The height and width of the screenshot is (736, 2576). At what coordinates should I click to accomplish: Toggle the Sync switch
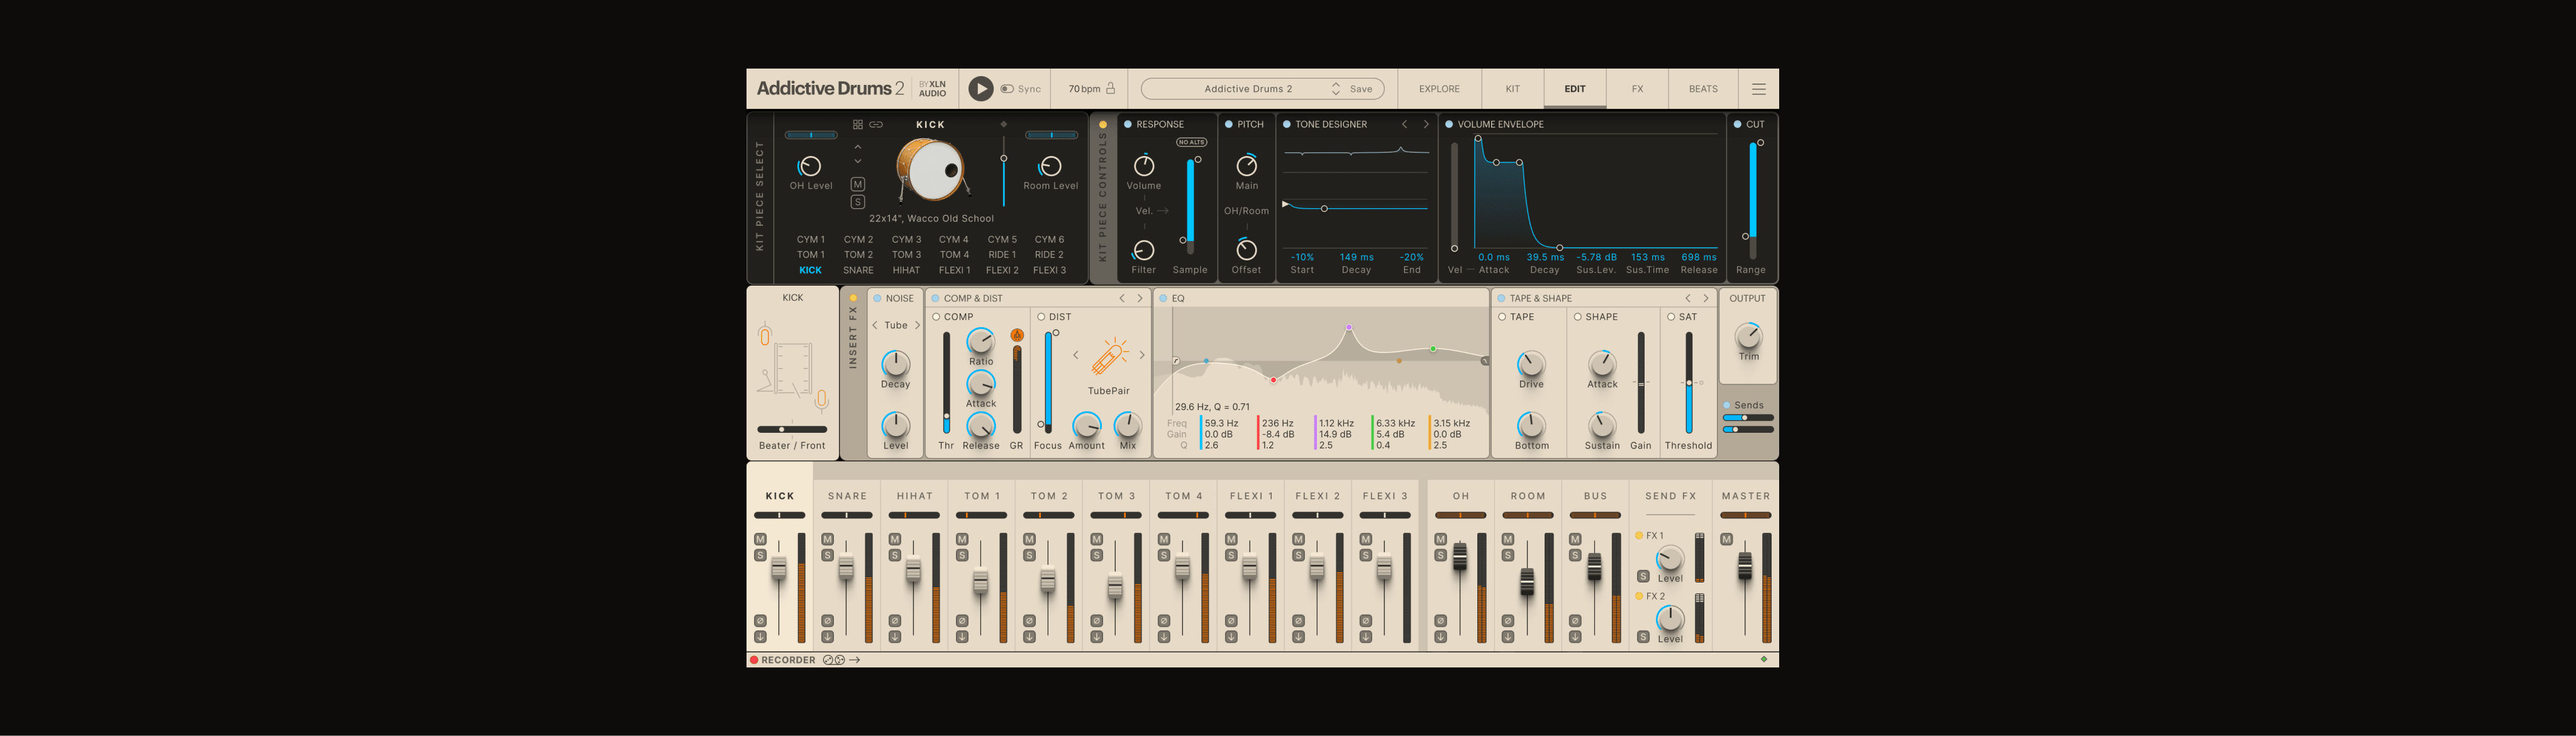coord(1007,89)
